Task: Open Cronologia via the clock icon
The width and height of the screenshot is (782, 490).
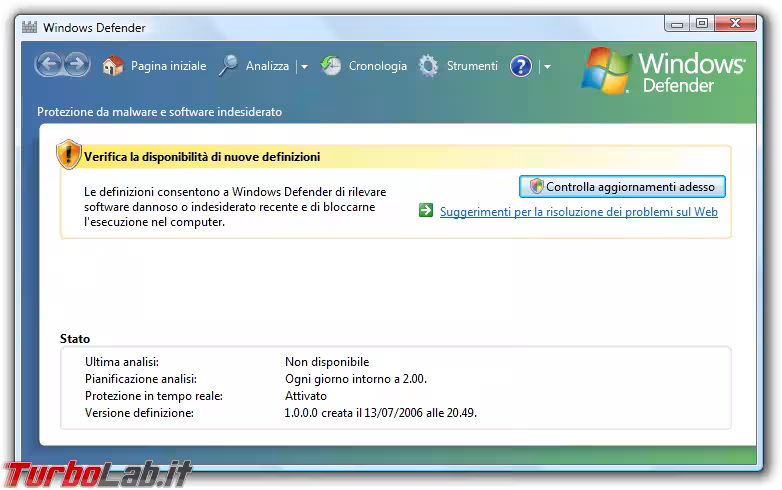Action: point(331,66)
